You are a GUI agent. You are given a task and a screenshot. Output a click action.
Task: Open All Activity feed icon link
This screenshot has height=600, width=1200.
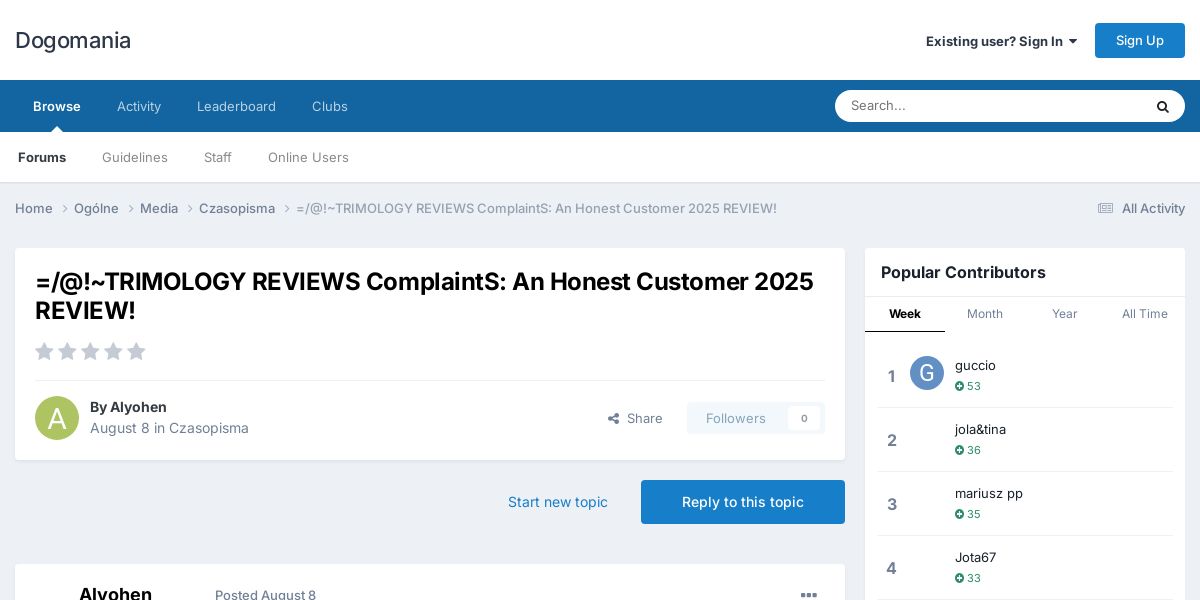[1141, 208]
